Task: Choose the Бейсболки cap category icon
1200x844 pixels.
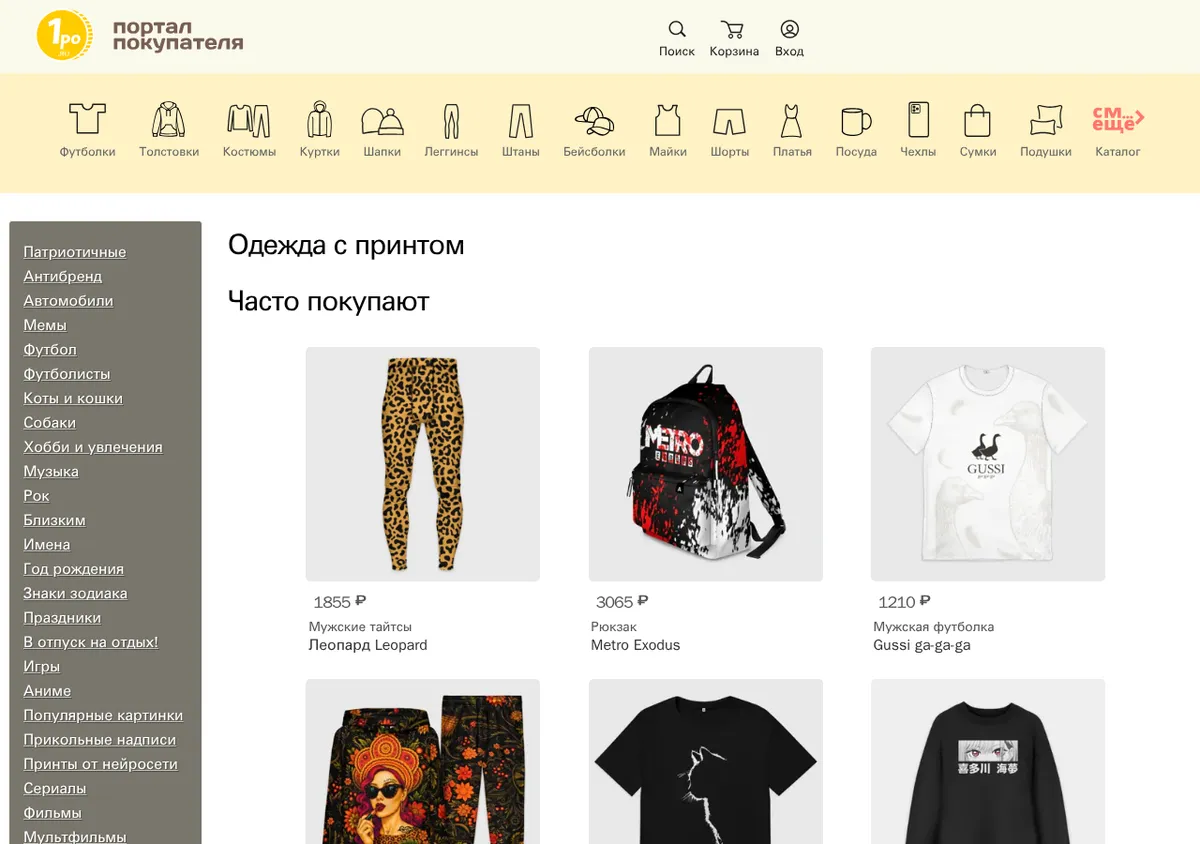Action: pyautogui.click(x=594, y=121)
